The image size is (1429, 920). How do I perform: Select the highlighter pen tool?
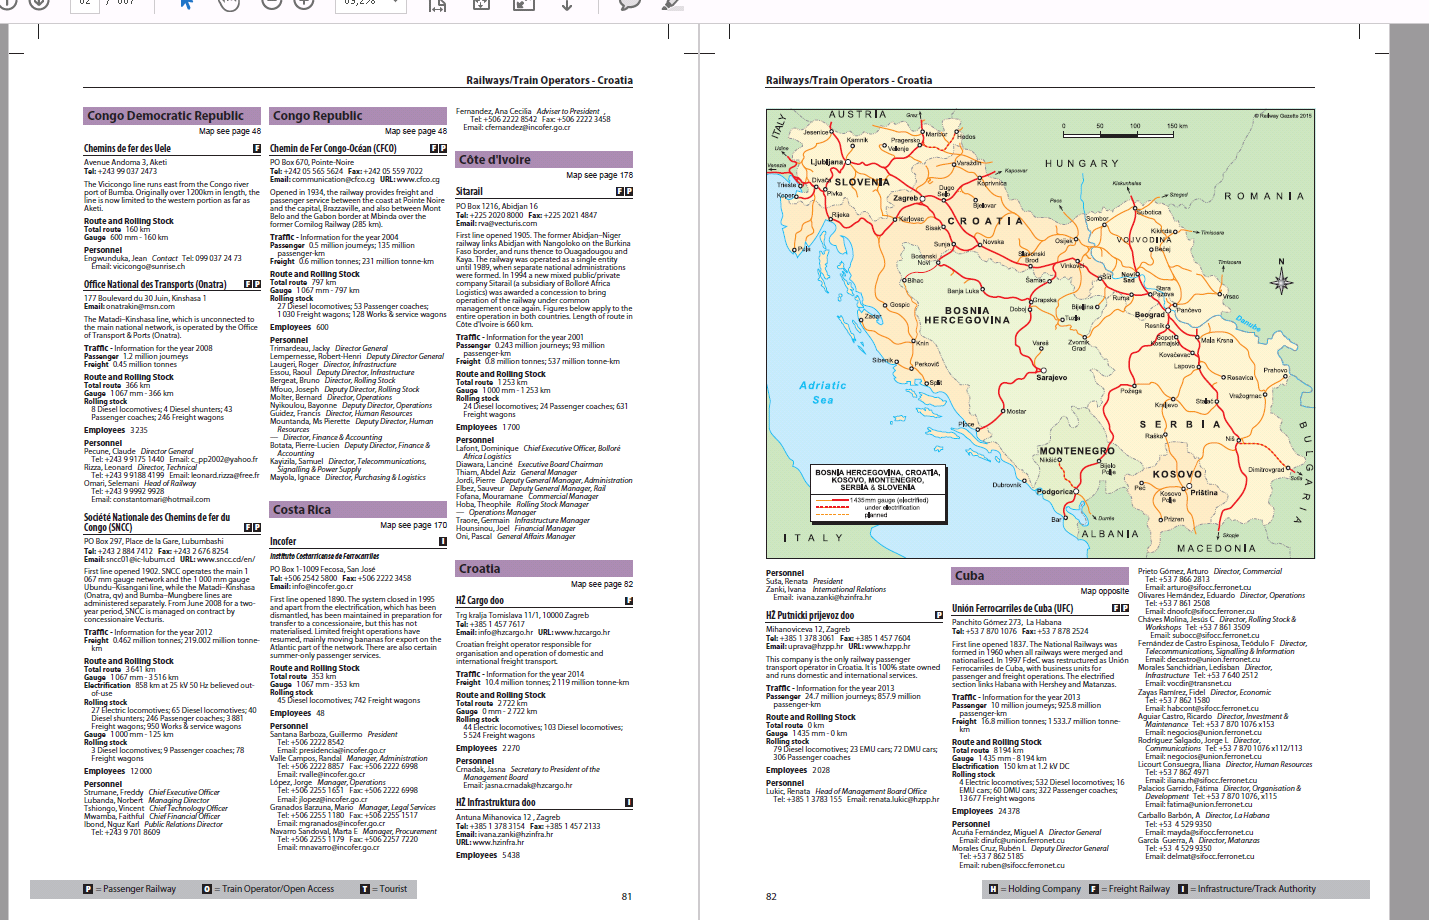672,4
